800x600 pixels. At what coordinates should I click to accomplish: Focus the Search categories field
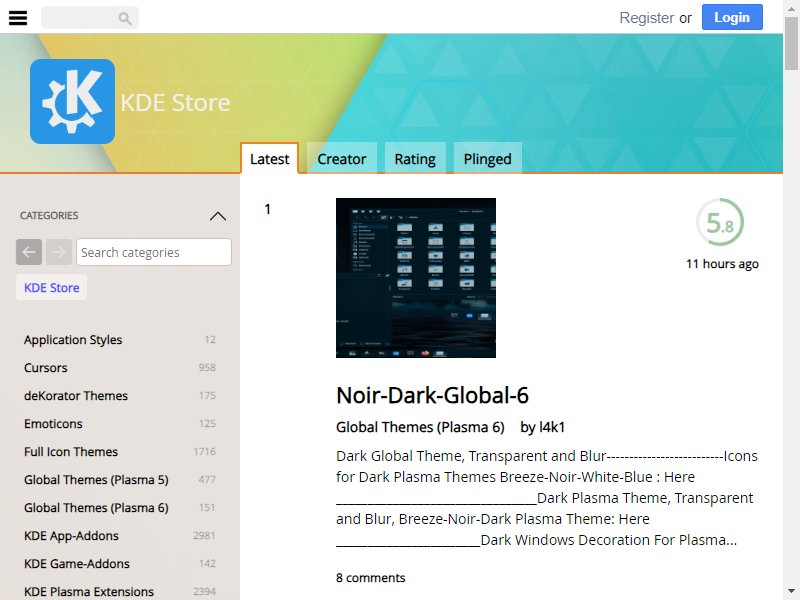pos(154,252)
